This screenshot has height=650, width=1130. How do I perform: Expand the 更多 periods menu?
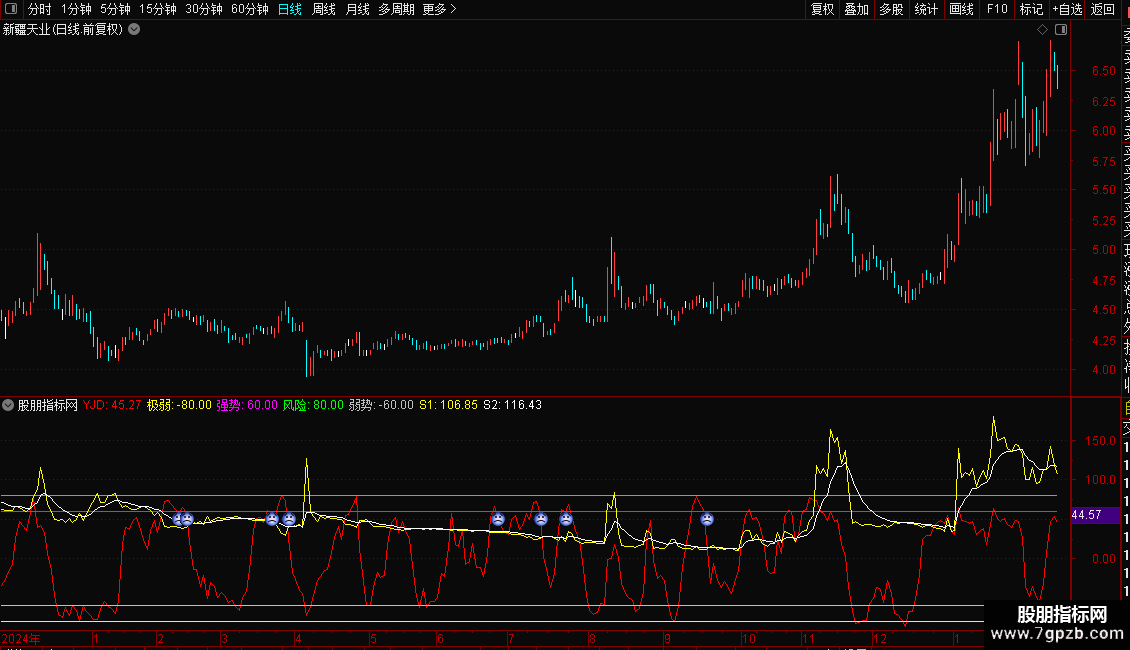click(x=440, y=9)
